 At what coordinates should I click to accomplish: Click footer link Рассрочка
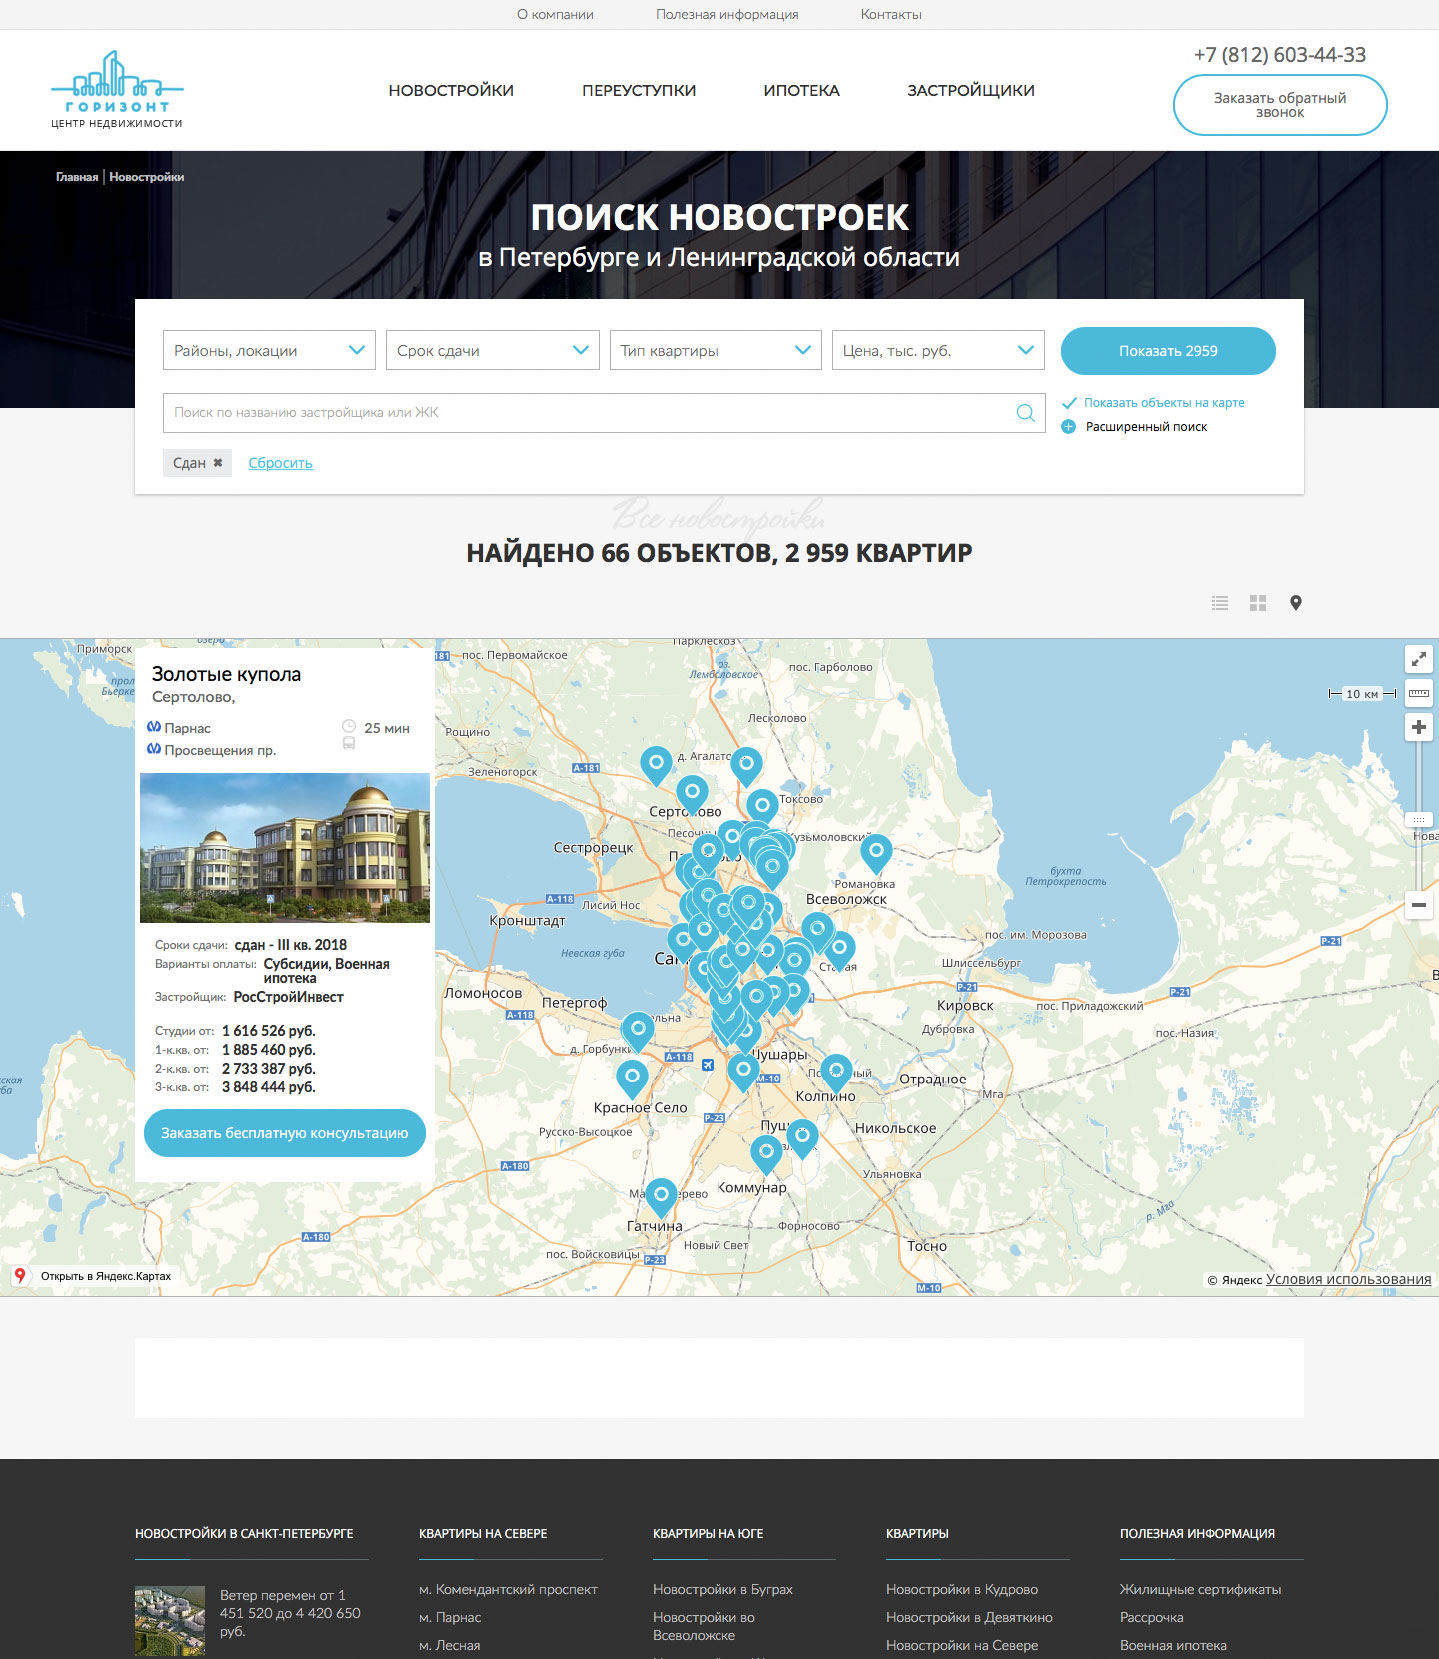[x=1152, y=1617]
